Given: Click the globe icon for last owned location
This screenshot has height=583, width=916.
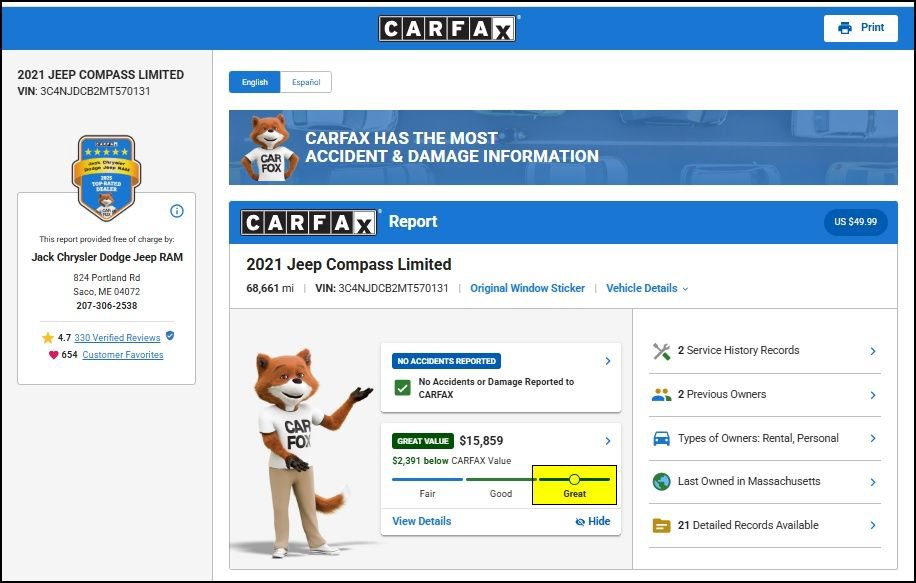Looking at the screenshot, I should pyautogui.click(x=661, y=481).
